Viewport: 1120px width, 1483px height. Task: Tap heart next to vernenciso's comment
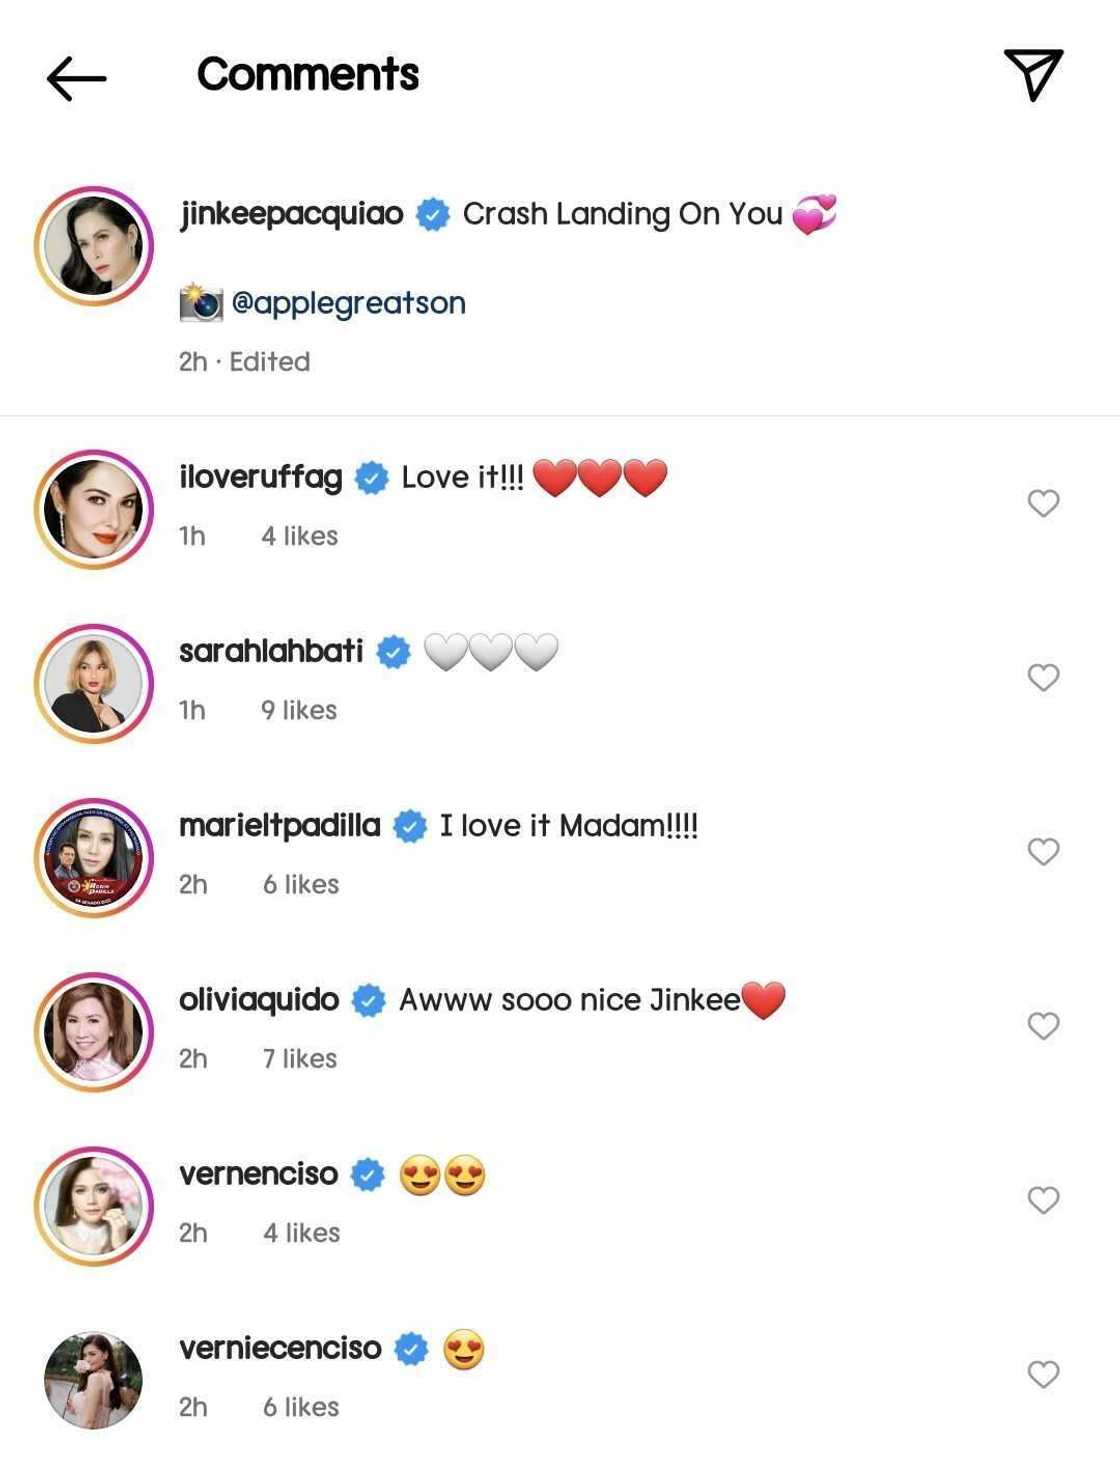1043,1199
